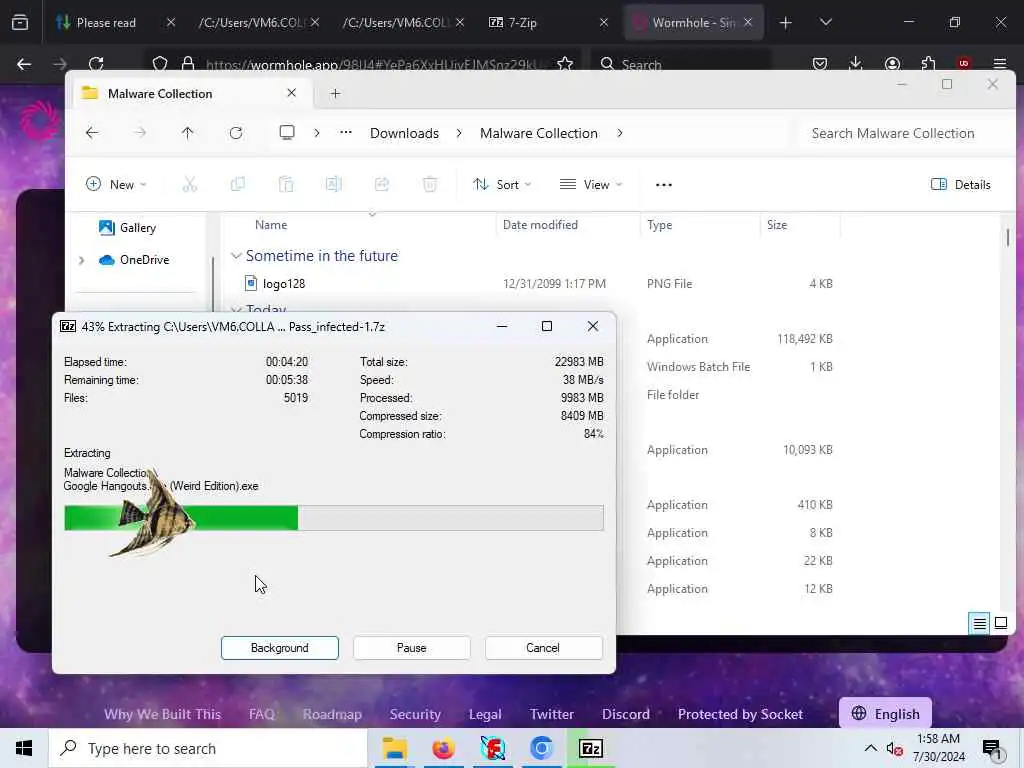Click the Rename icon in Explorer toolbar
The image size is (1024, 768).
coord(334,185)
